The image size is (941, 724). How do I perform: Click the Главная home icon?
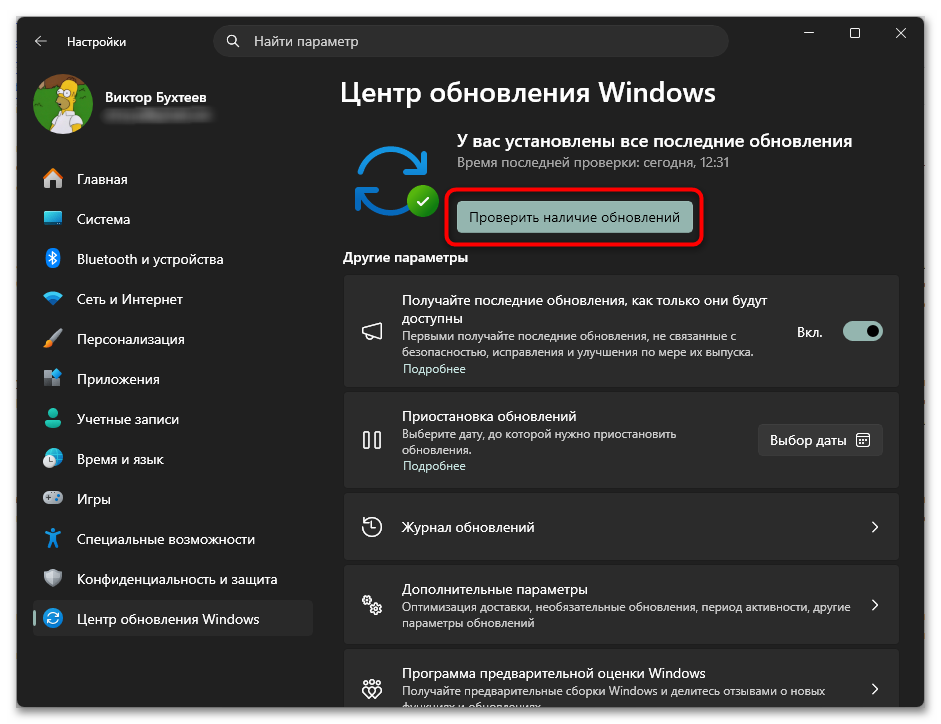[x=53, y=178]
